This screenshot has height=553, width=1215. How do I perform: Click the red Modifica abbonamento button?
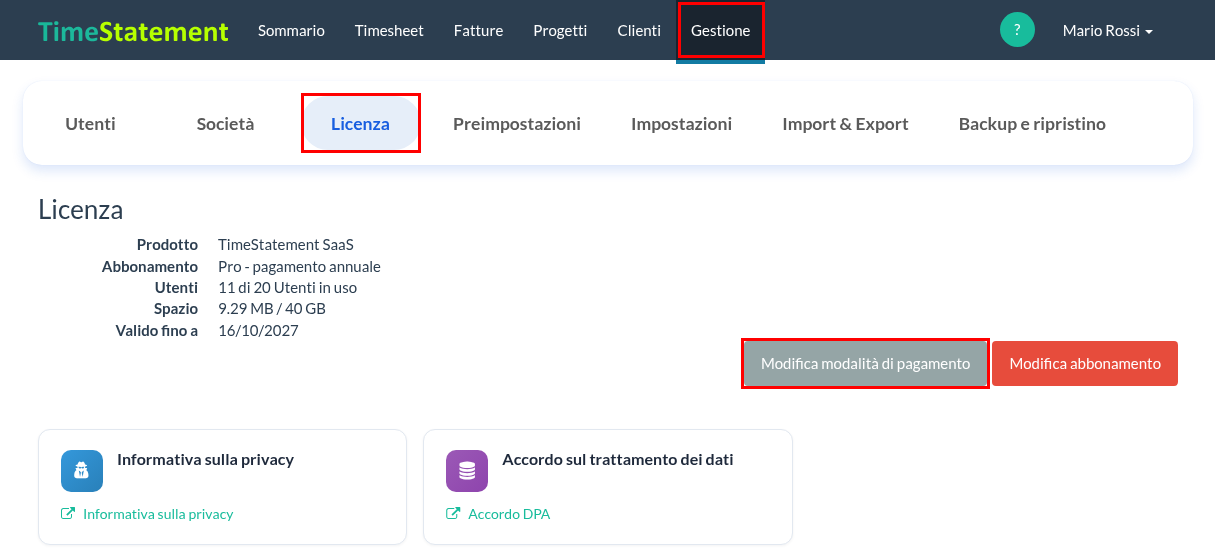pyautogui.click(x=1085, y=364)
